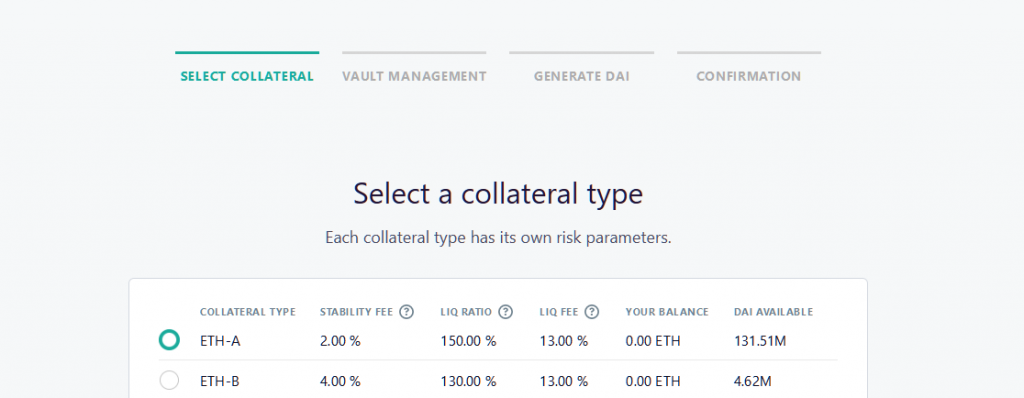Image resolution: width=1024 pixels, height=398 pixels.
Task: Click ETH-A's 150.00 % liquidation ratio
Action: (x=468, y=340)
